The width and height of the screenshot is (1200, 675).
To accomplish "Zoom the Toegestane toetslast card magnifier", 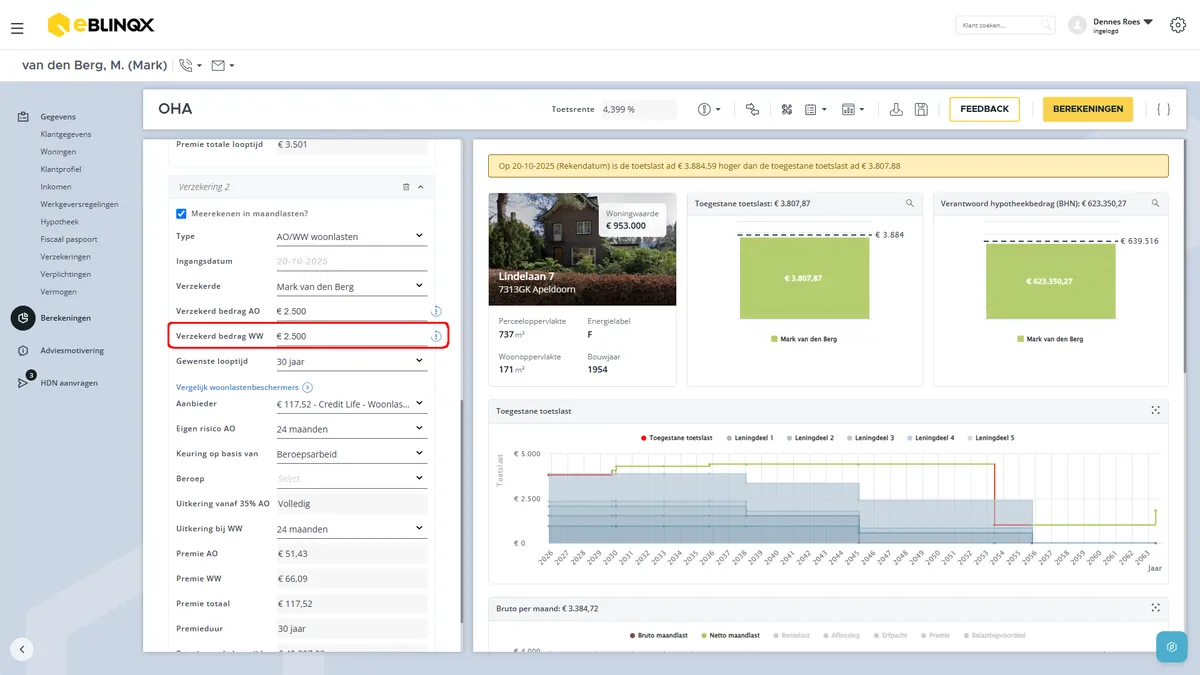I will [x=909, y=203].
